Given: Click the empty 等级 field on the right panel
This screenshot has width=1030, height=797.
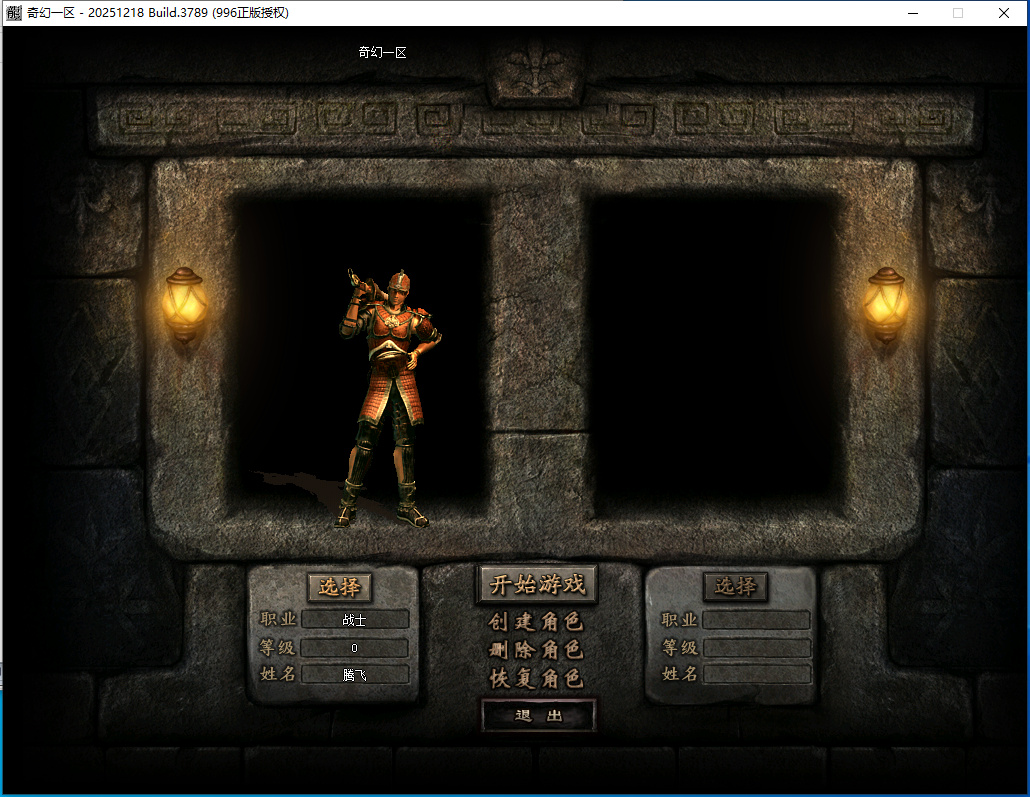Looking at the screenshot, I should [x=756, y=648].
